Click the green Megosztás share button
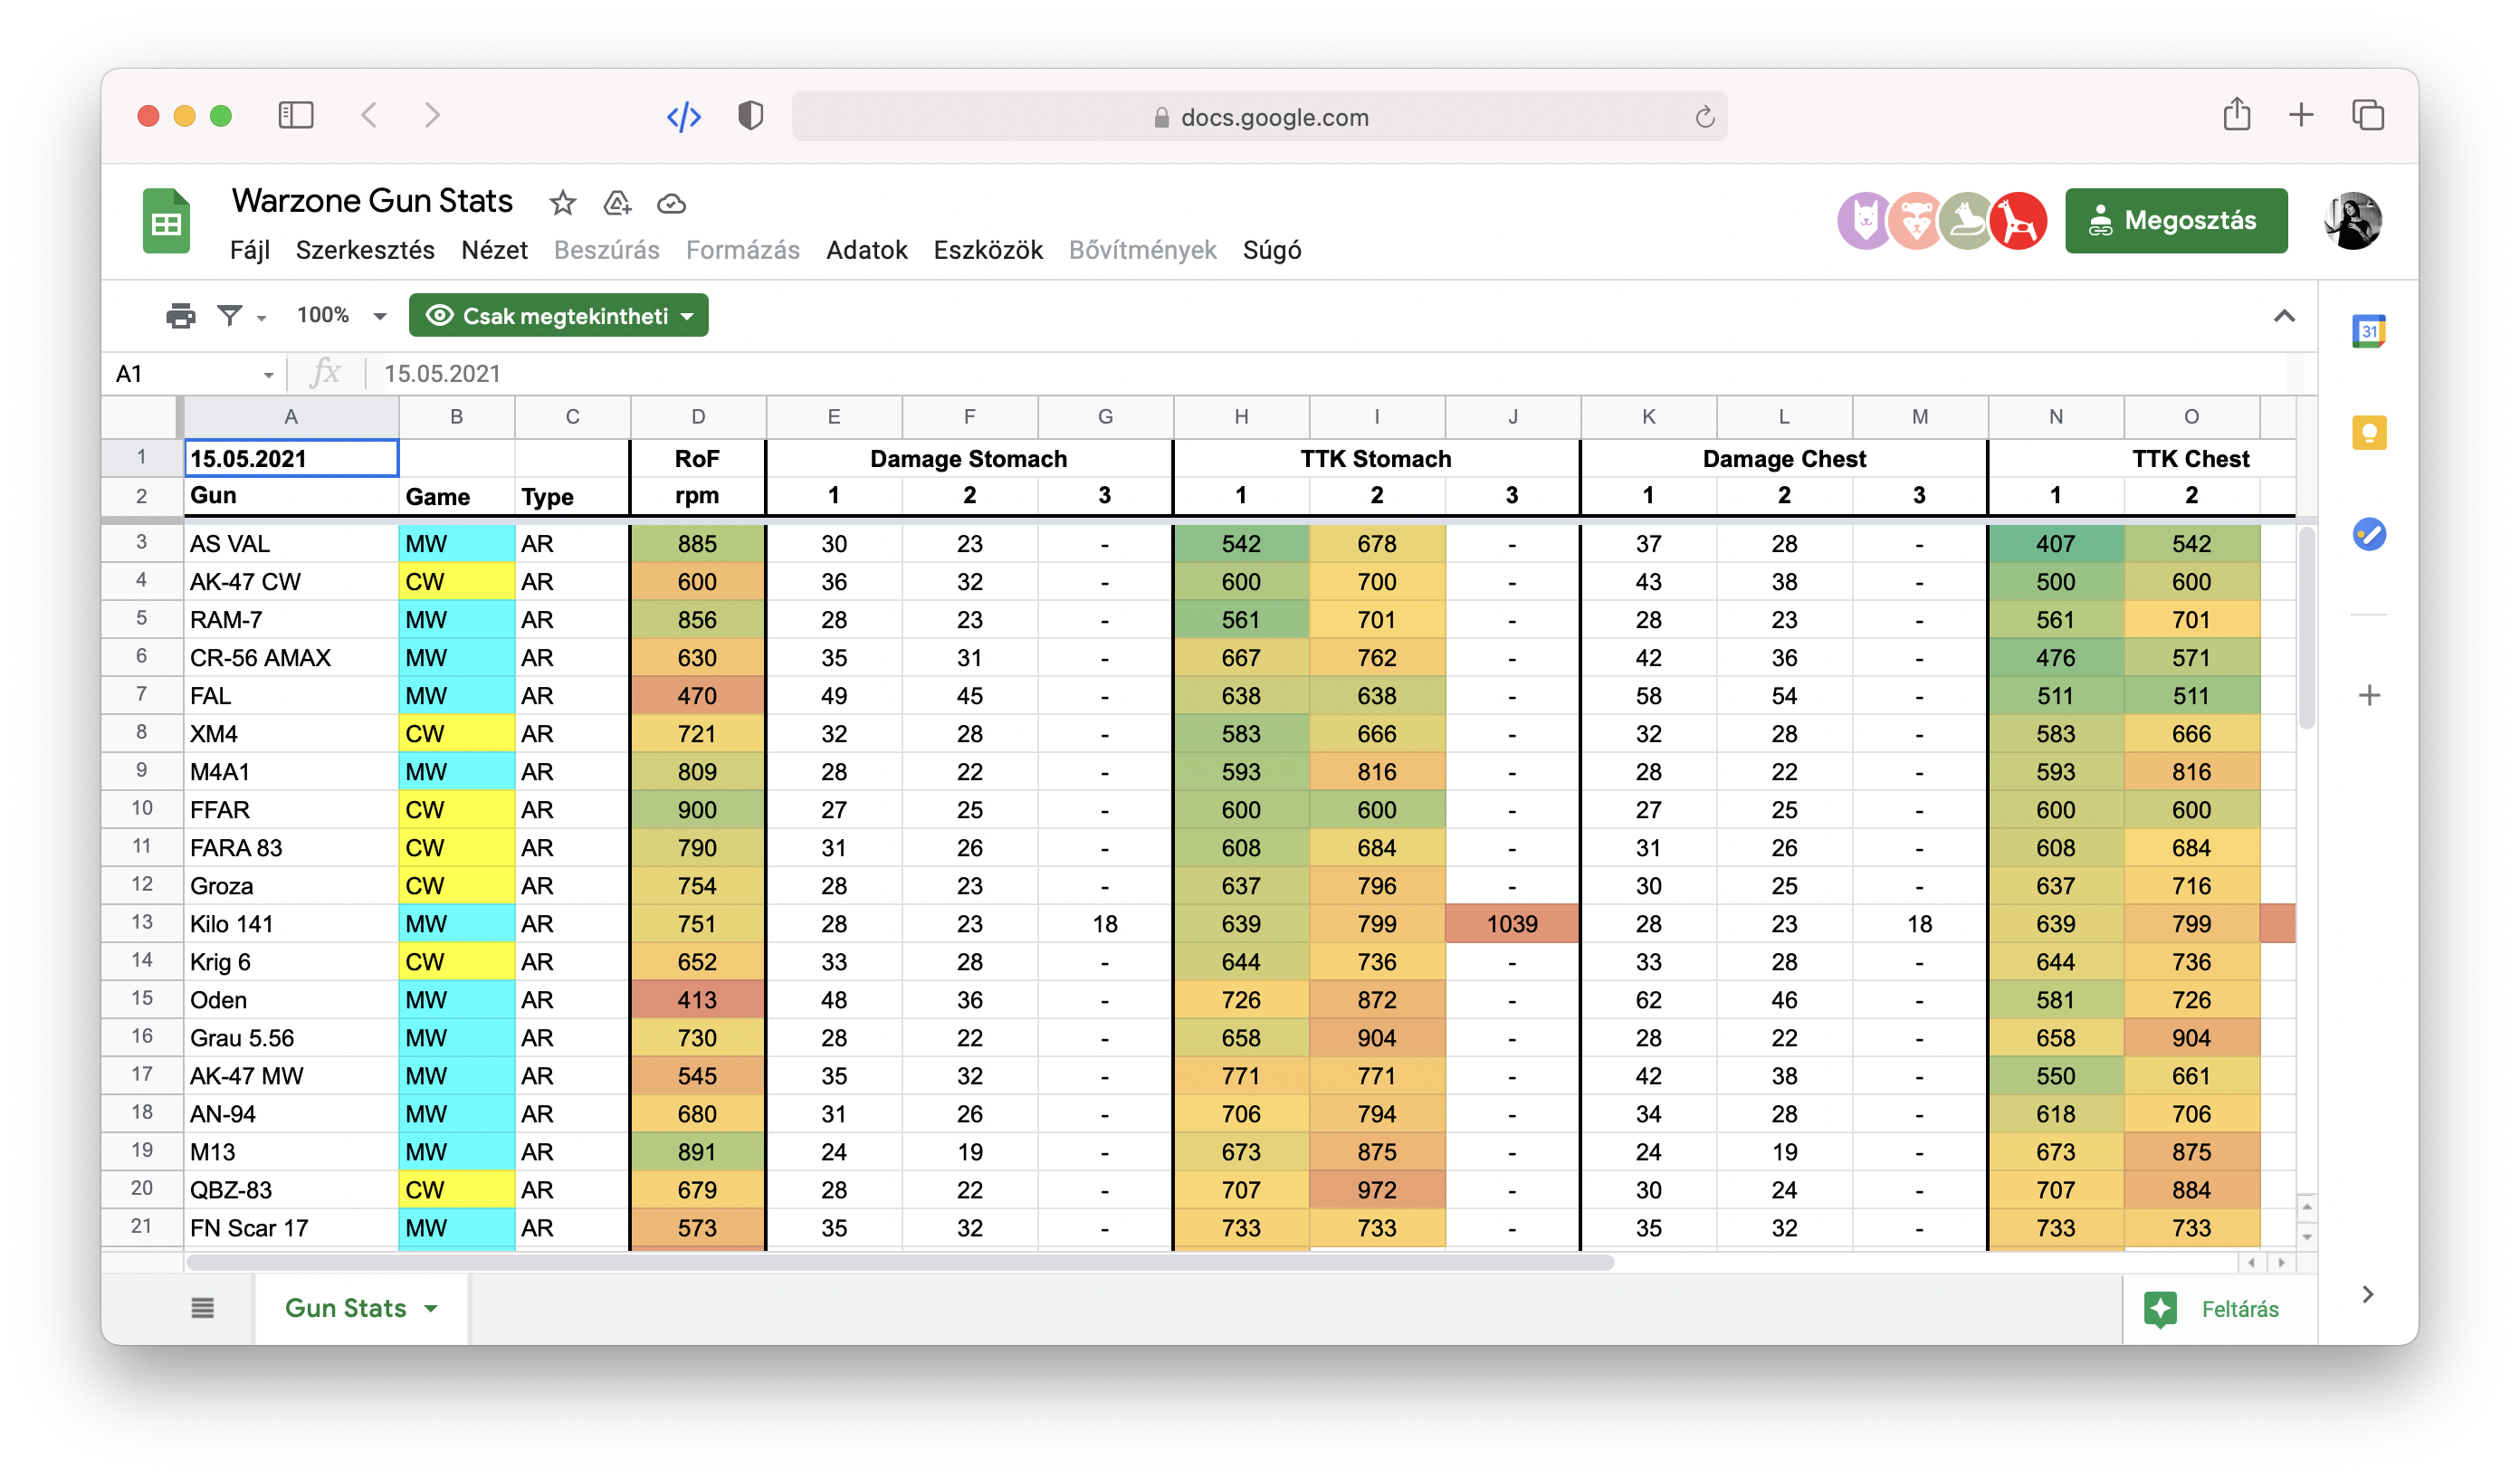This screenshot has height=1479, width=2520. pos(2175,220)
